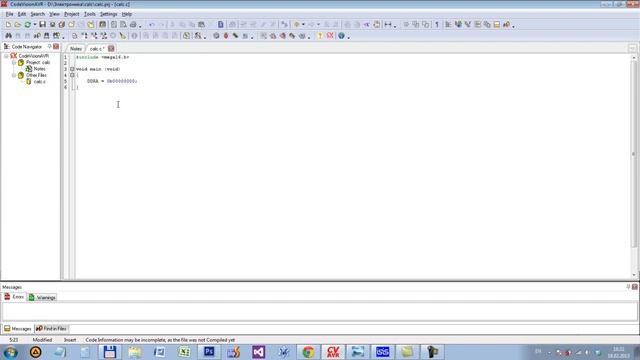Click the Open file folder icon
This screenshot has height=360, width=640.
(18, 25)
